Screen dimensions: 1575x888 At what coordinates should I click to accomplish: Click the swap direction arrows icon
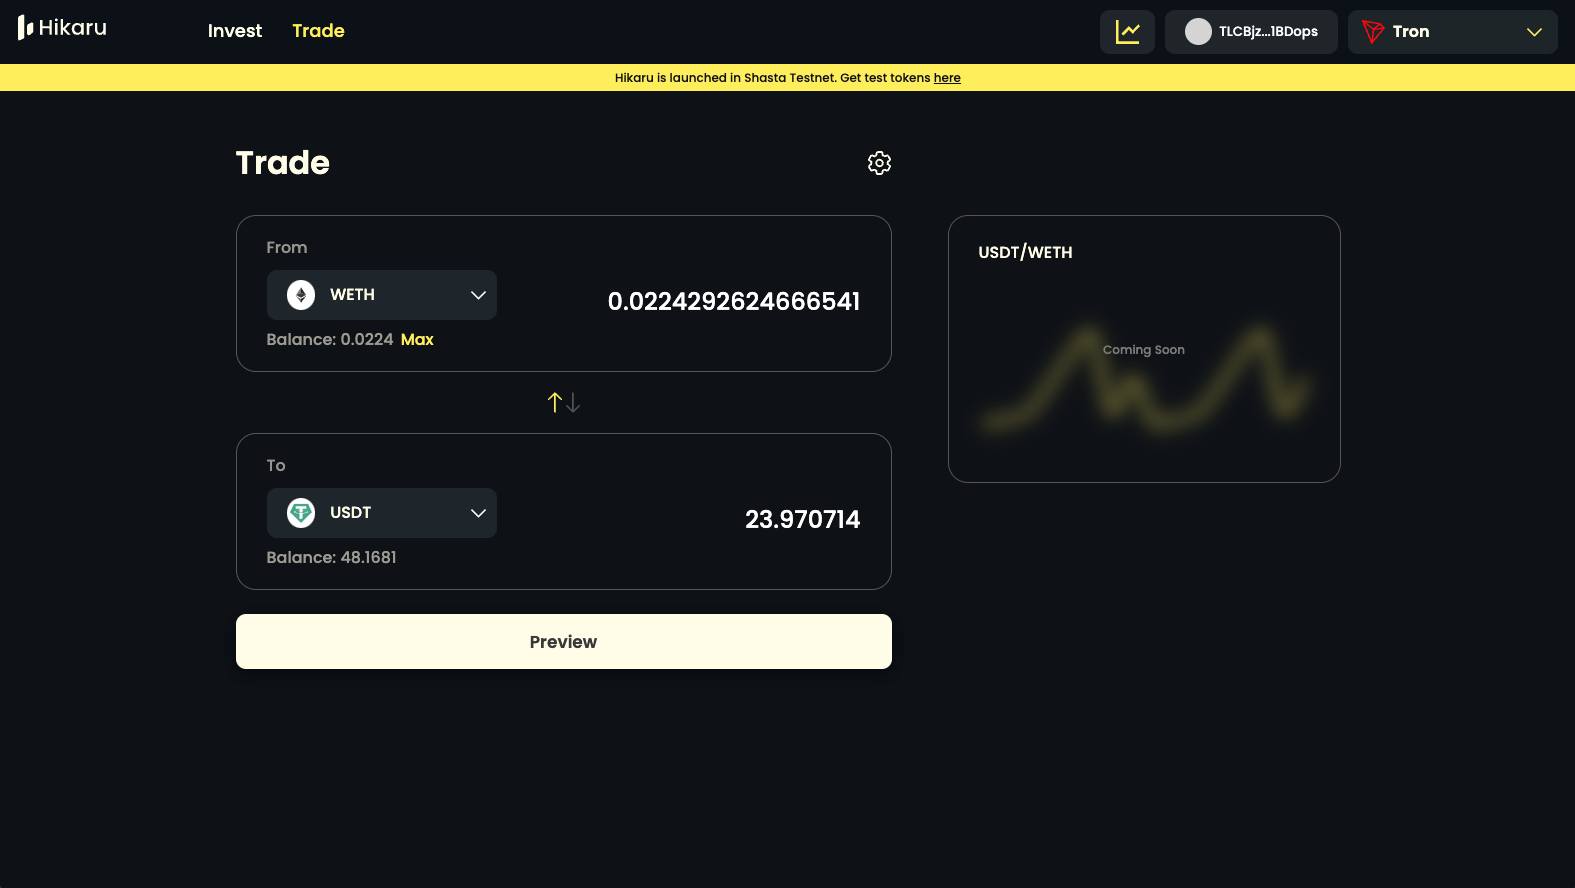(x=564, y=402)
